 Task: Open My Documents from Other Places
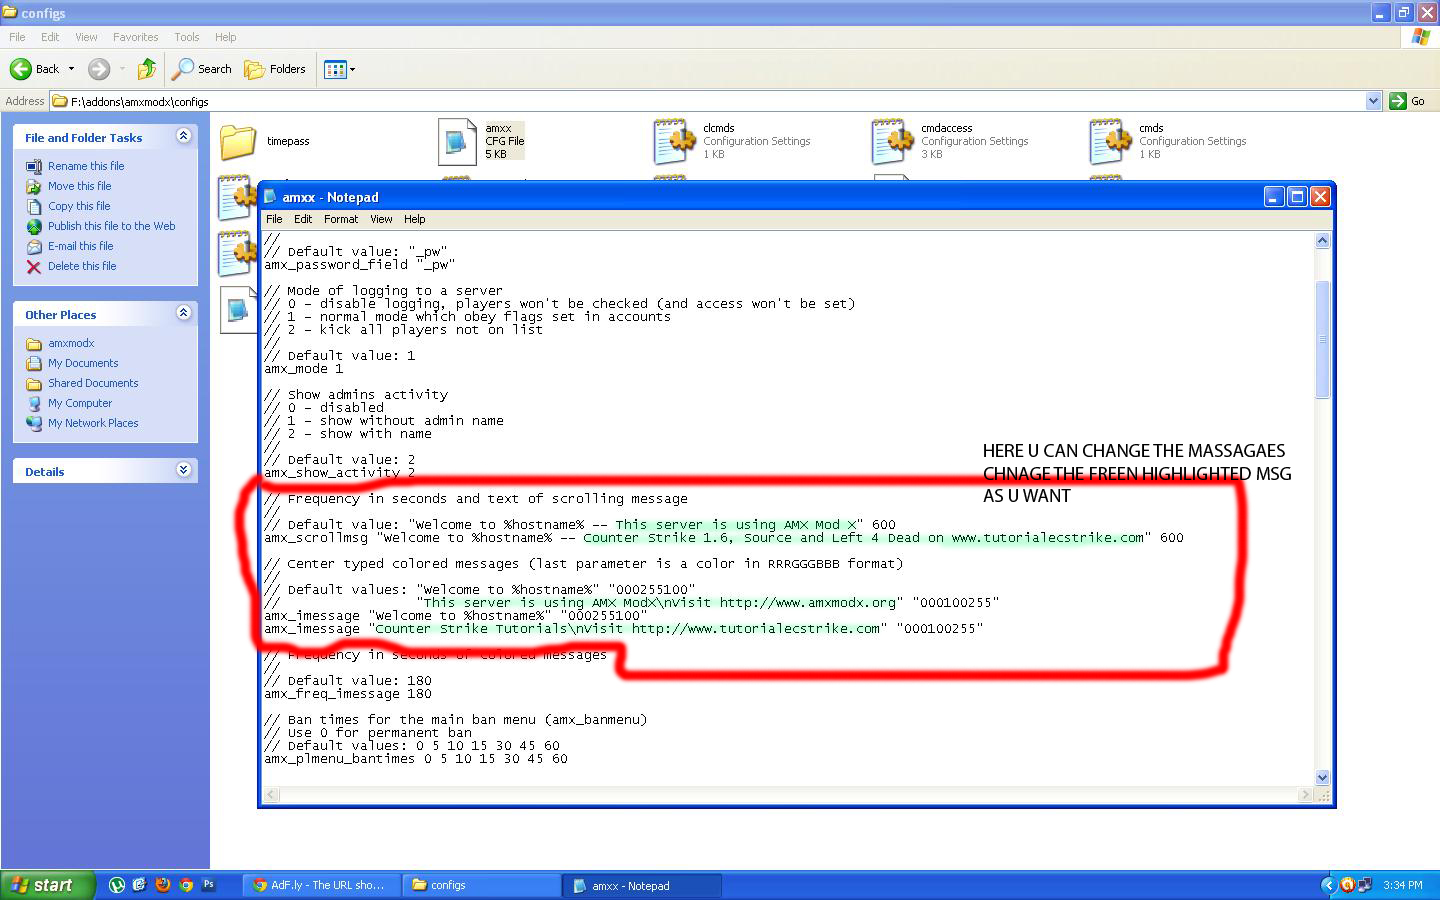point(83,363)
